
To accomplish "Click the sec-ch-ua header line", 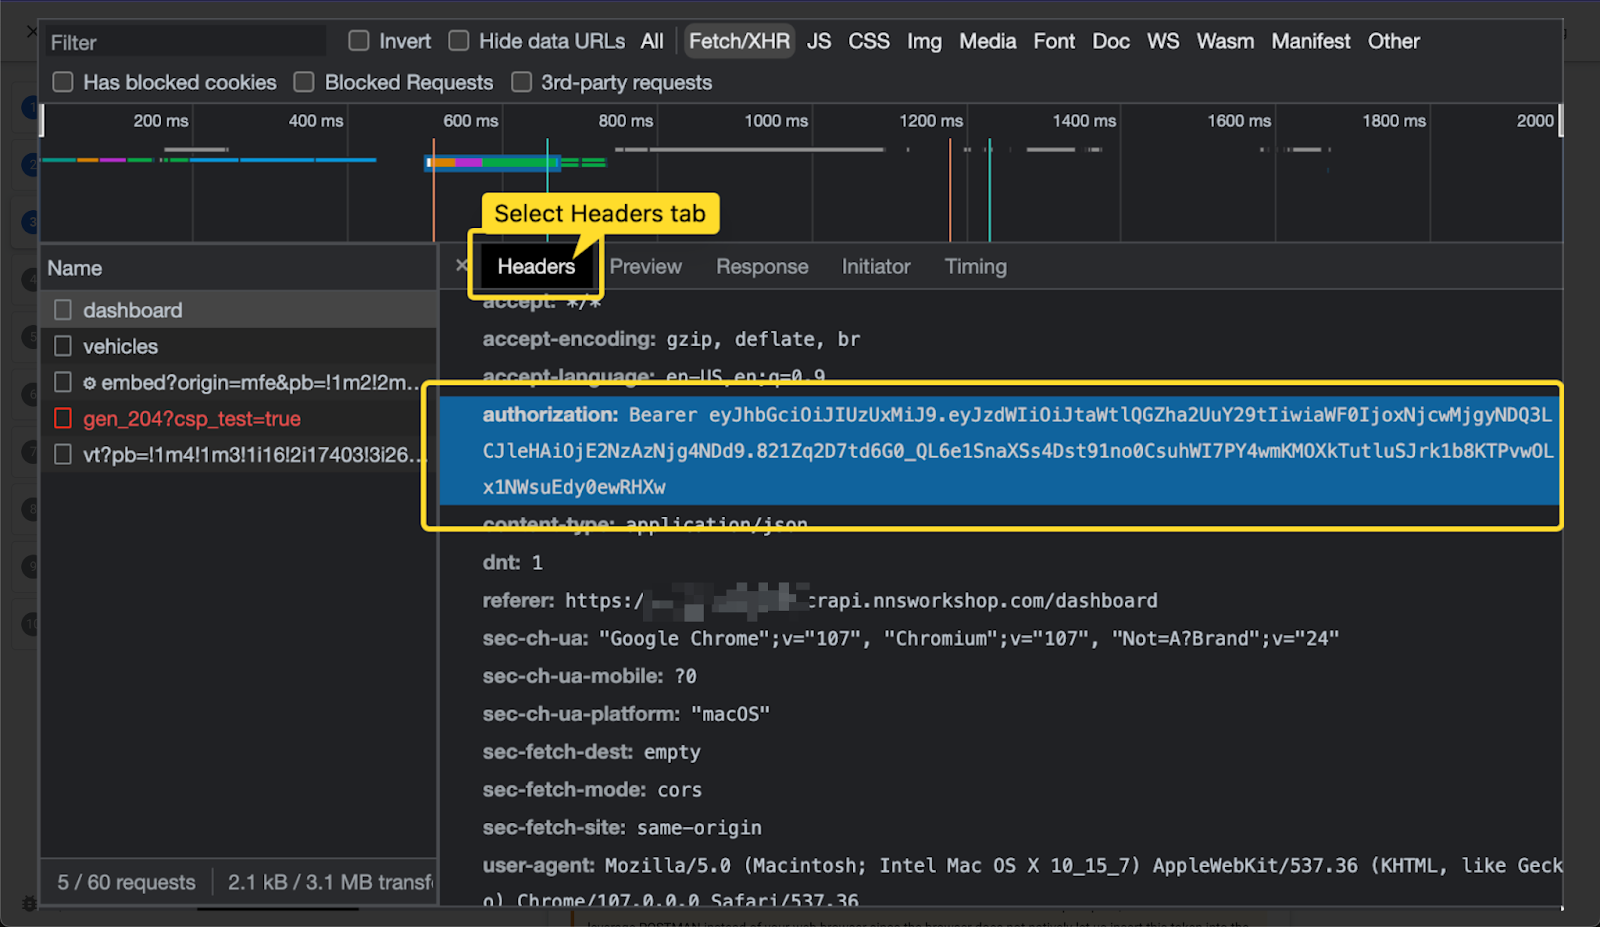I will 911,638.
